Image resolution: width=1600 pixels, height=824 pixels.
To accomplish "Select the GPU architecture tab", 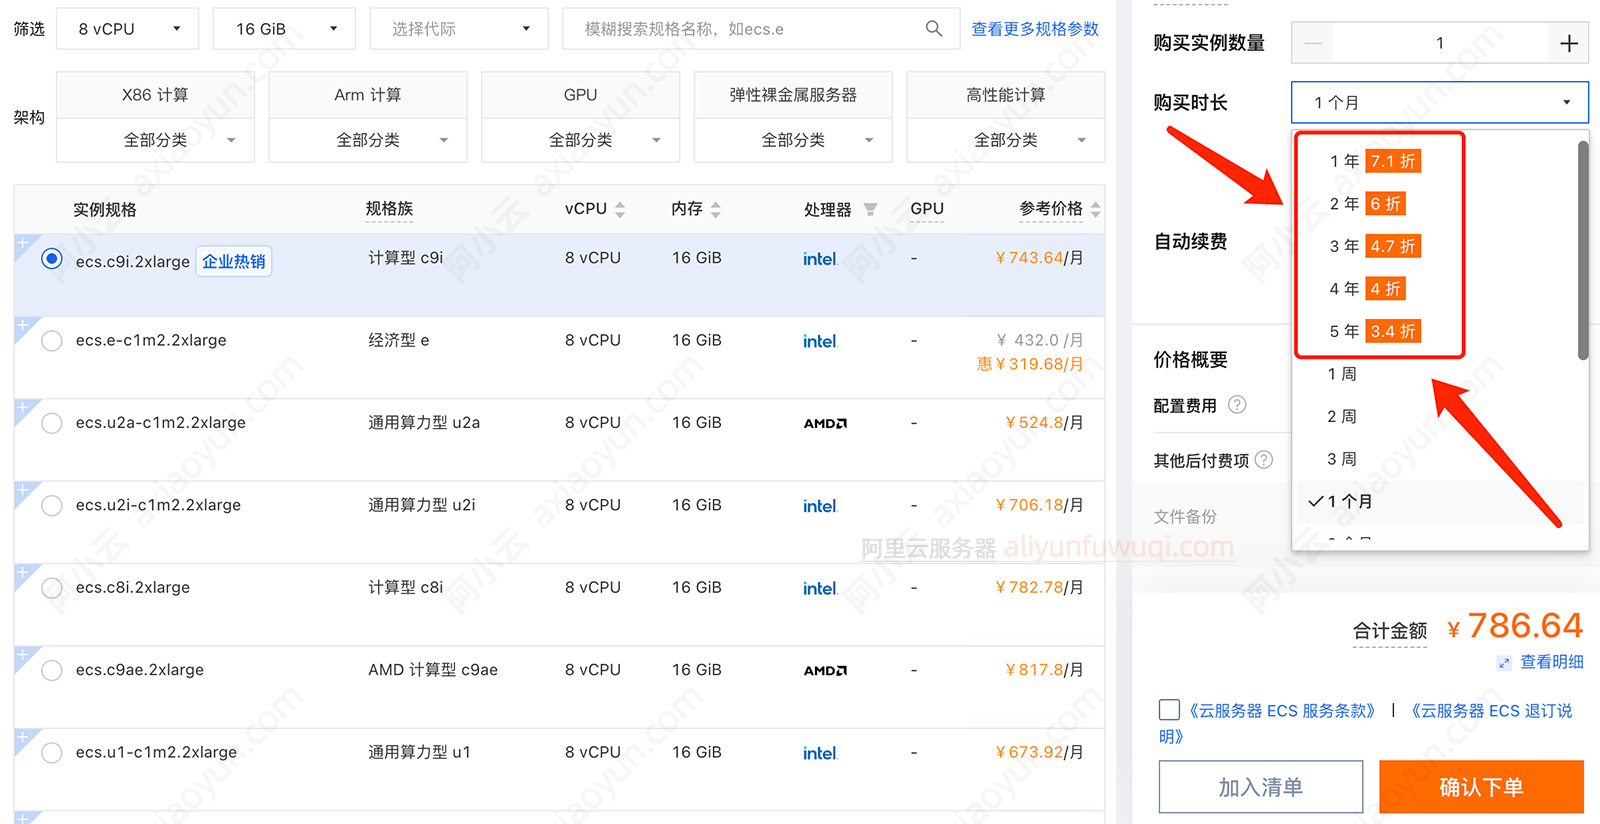I will (x=581, y=95).
